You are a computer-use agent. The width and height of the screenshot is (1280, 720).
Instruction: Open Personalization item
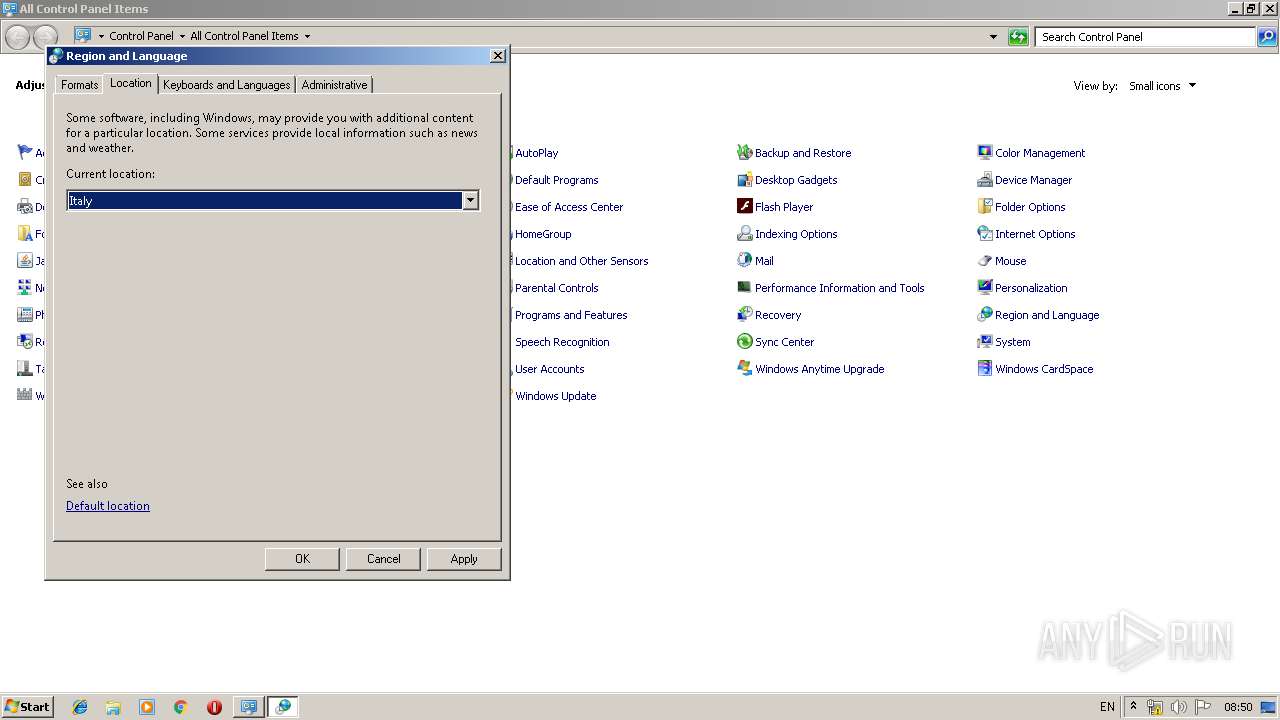coord(1022,288)
